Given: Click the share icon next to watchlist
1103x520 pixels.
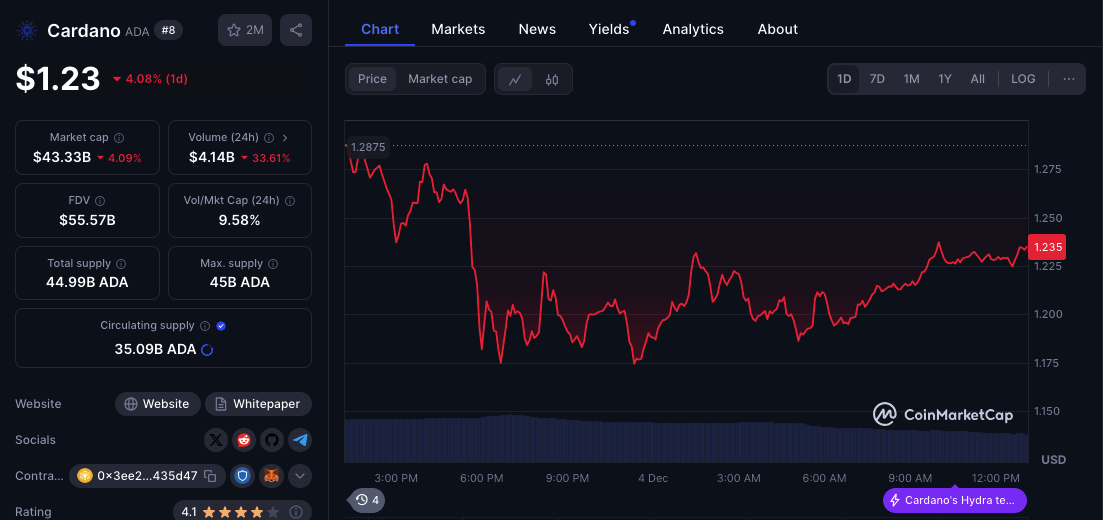Looking at the screenshot, I should tap(296, 30).
